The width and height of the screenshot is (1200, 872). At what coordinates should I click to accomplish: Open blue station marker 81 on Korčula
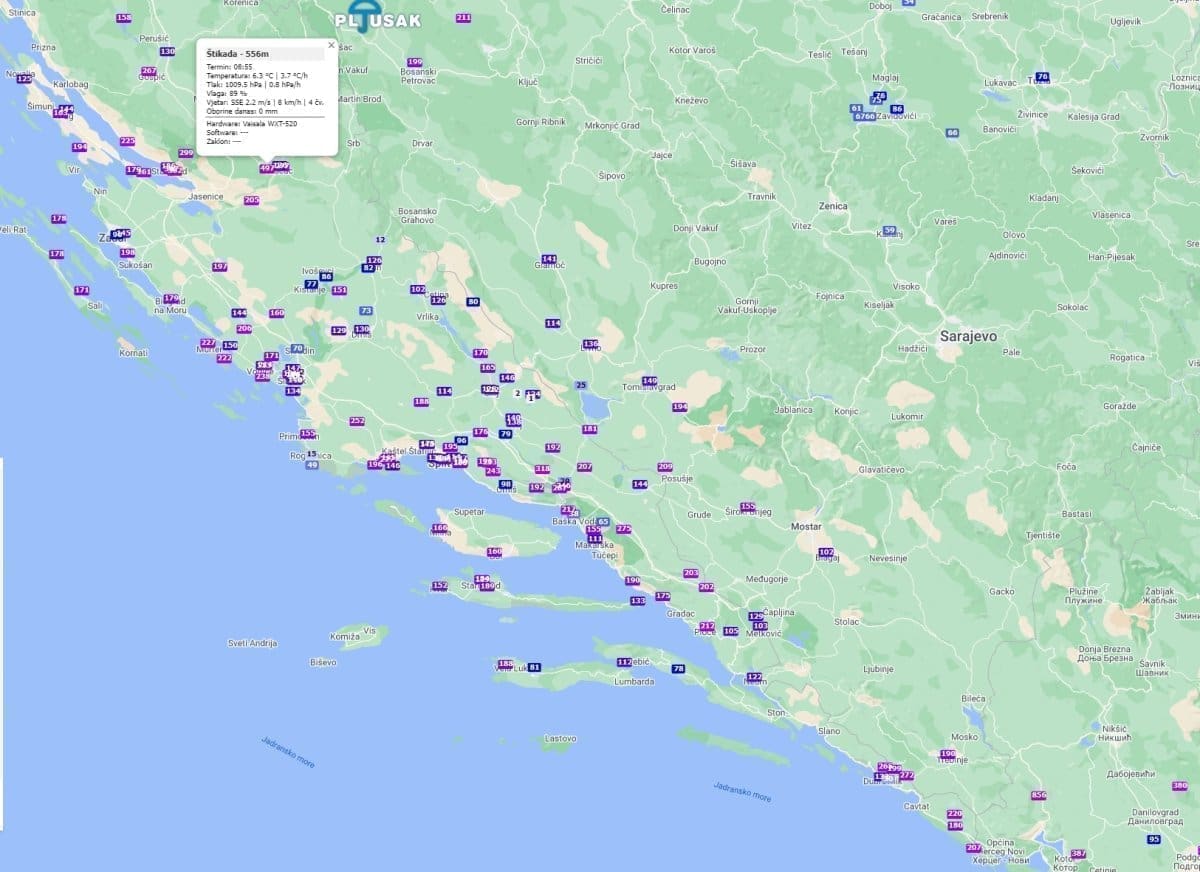[x=535, y=667]
